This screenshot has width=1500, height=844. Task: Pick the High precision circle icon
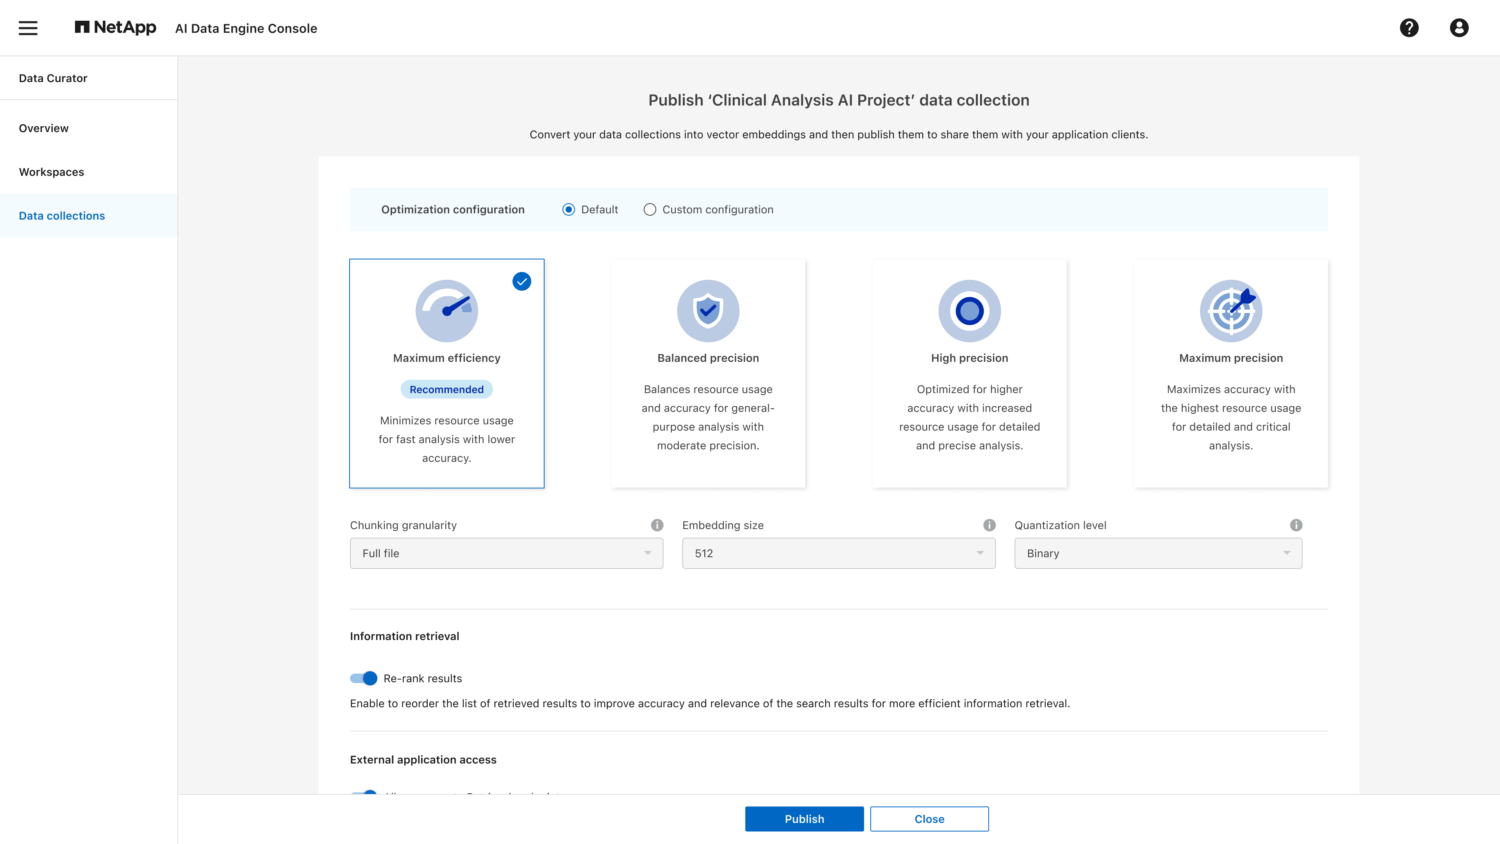point(969,311)
